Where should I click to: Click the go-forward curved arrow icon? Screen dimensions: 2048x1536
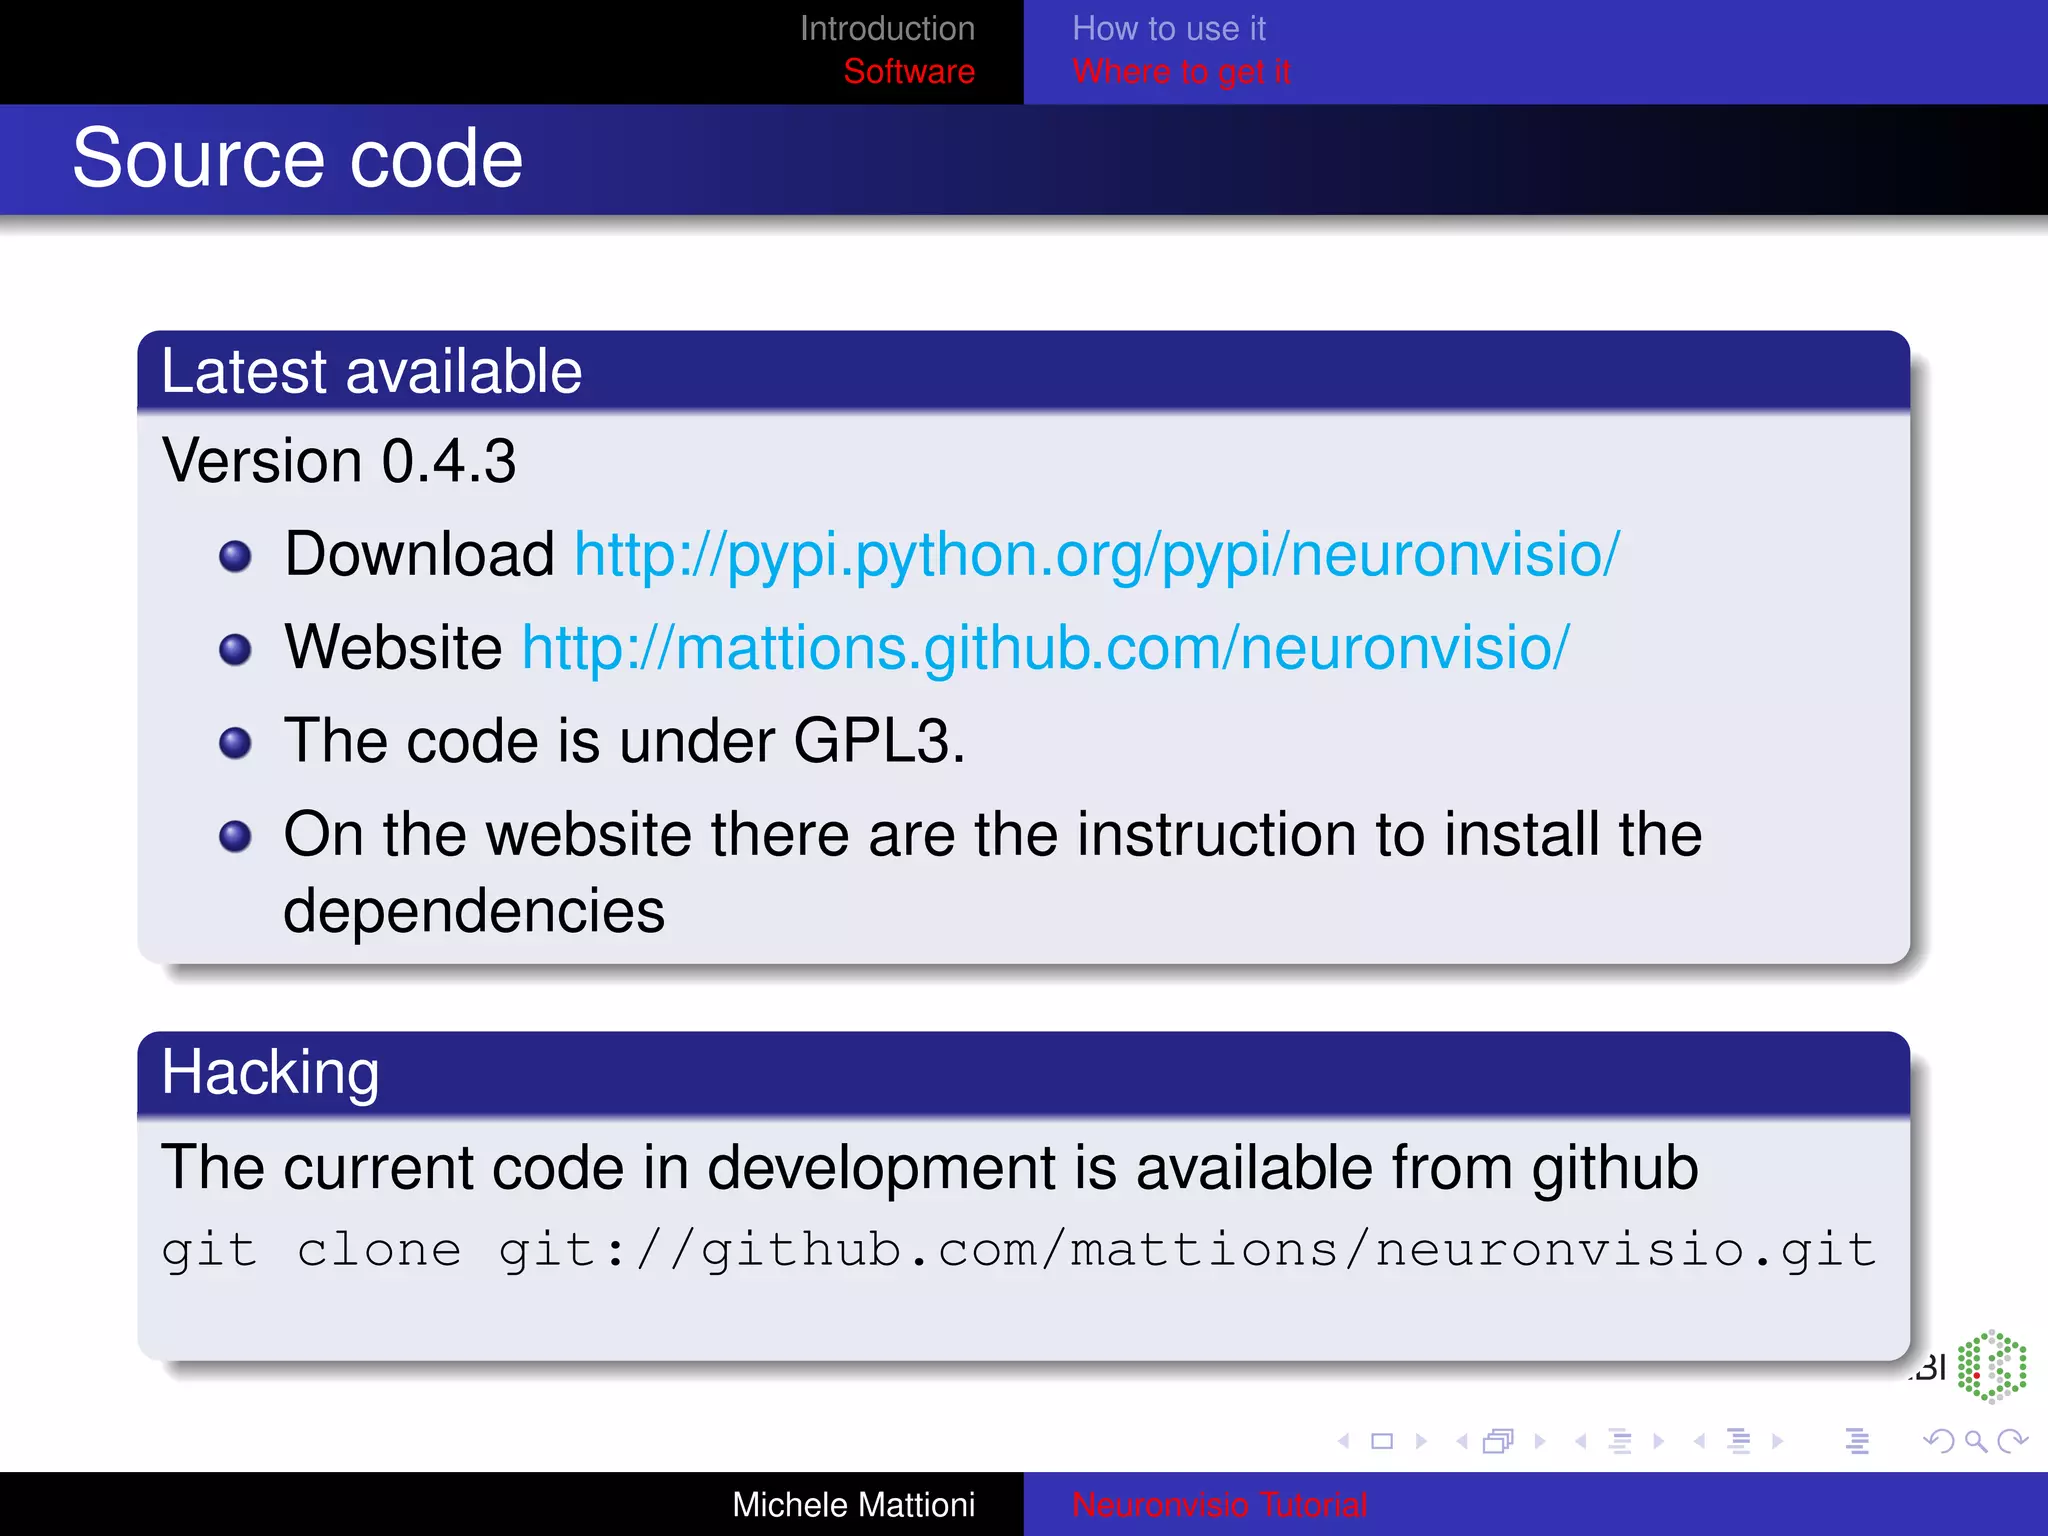pos(2012,1441)
